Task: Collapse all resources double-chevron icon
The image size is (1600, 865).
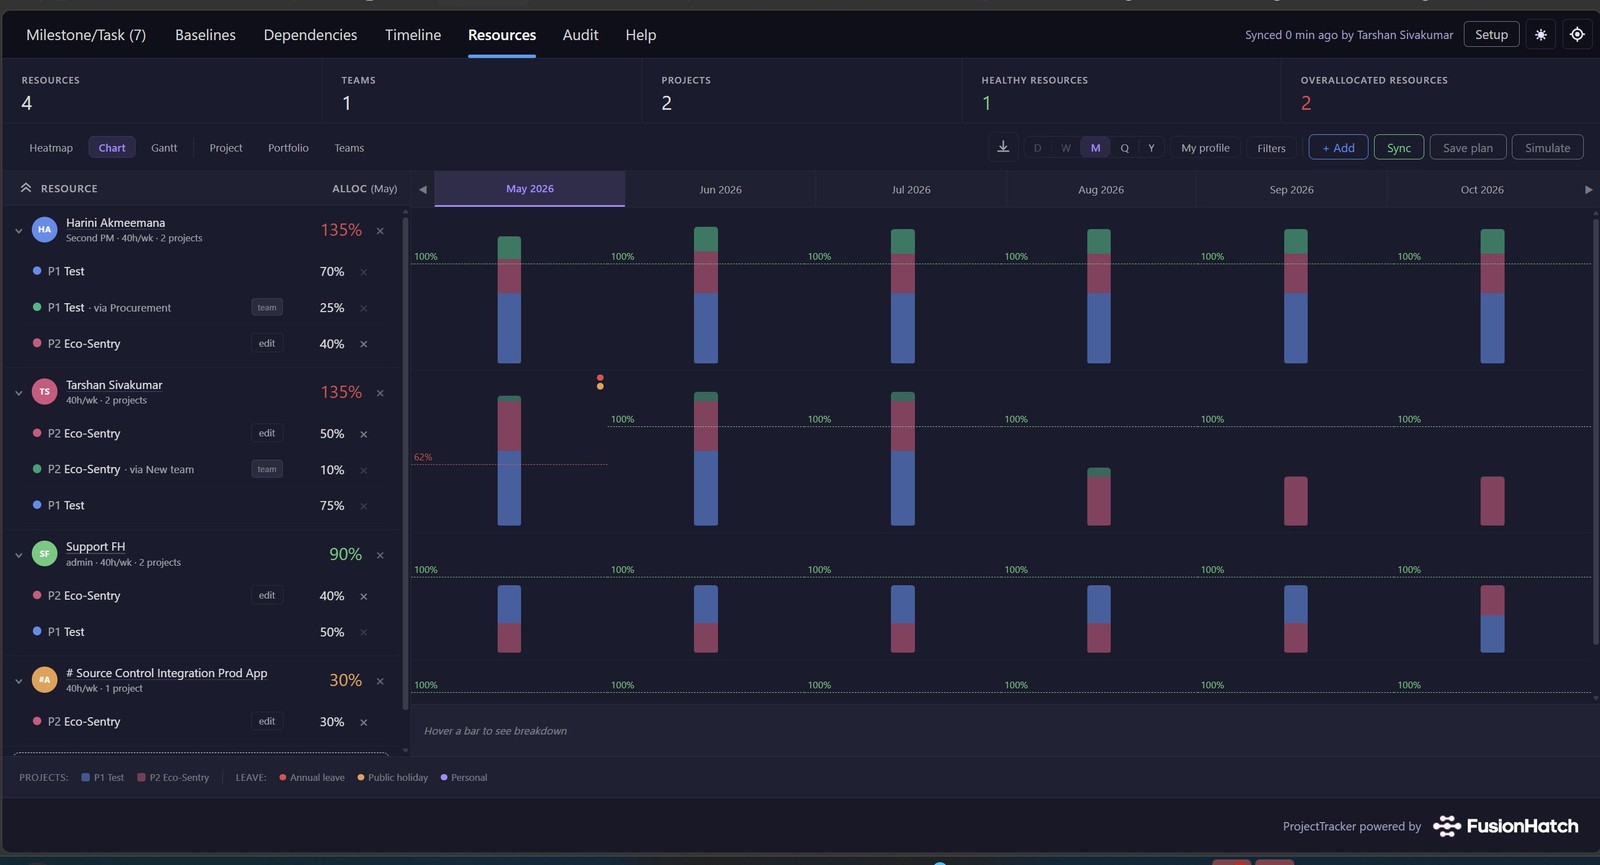Action: coord(26,188)
